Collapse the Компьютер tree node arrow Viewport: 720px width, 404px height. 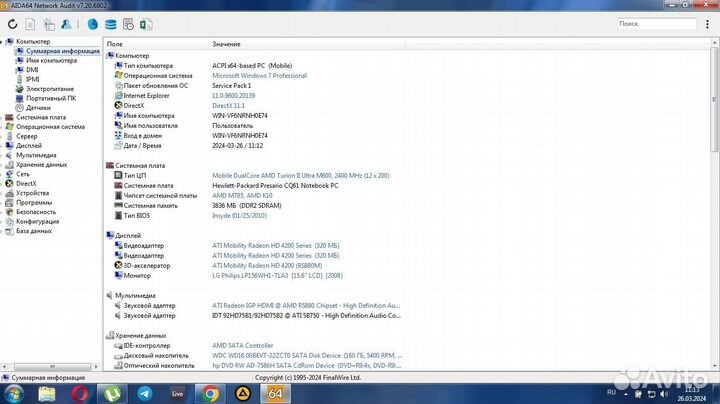click(2, 42)
